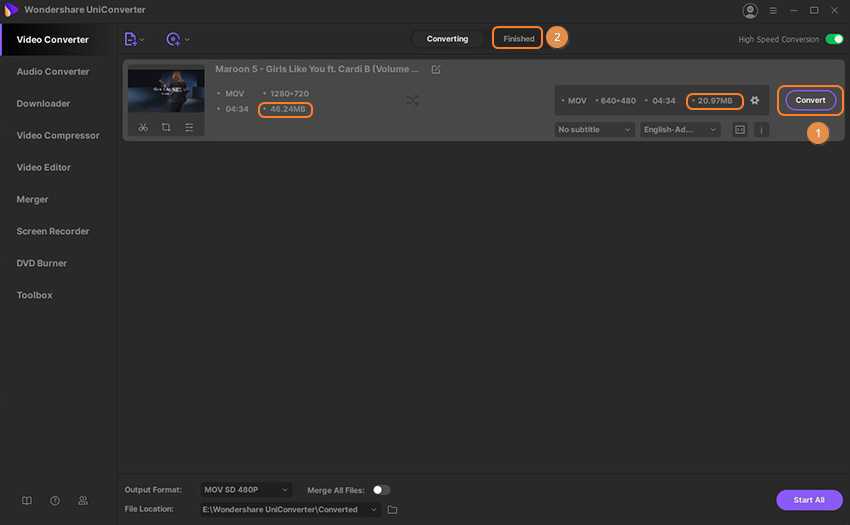Edit the video file name
Viewport: 850px width, 525px height.
[435, 70]
